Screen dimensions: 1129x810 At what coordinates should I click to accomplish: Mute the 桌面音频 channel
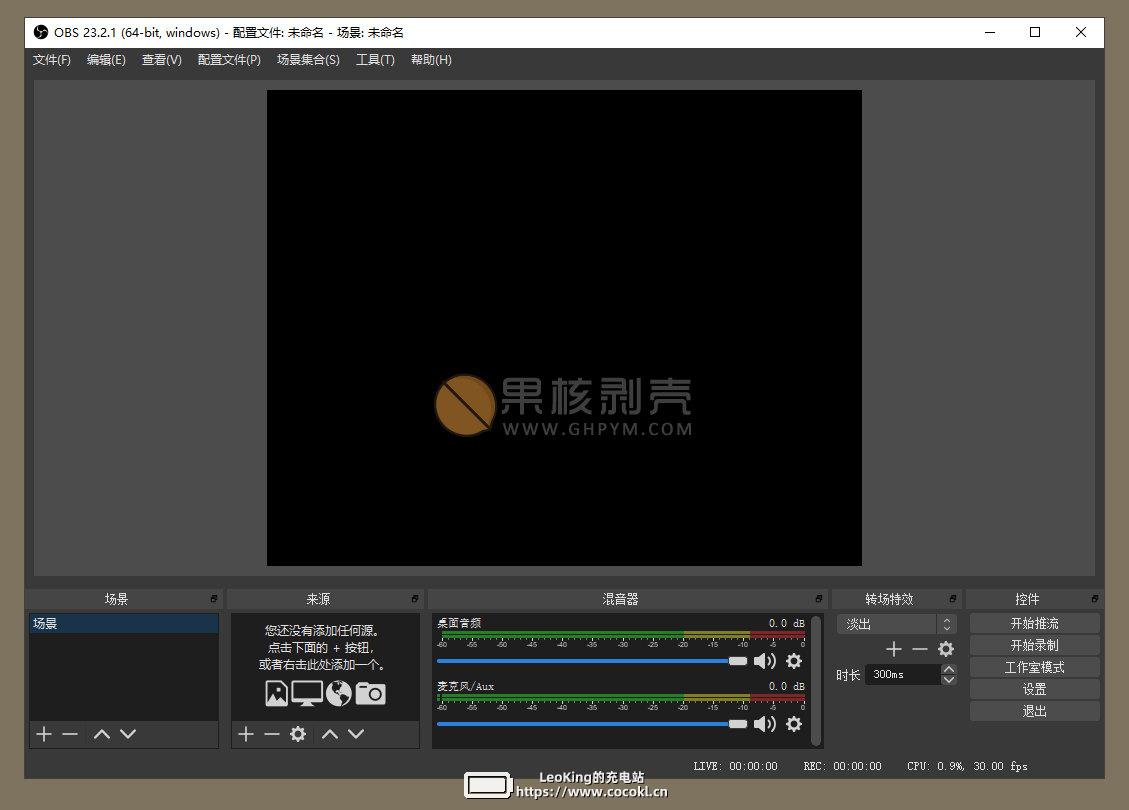coord(765,661)
